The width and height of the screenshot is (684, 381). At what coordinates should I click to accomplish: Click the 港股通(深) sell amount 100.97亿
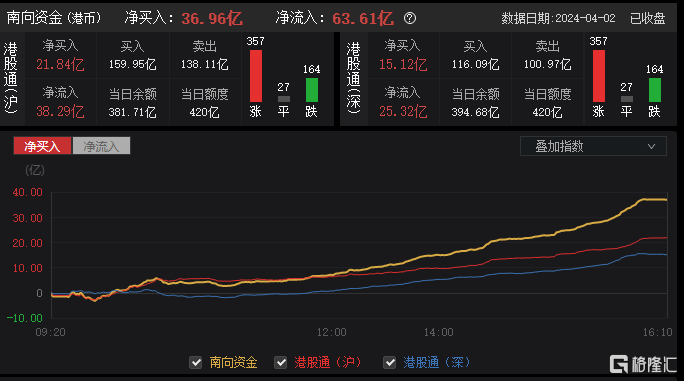pyautogui.click(x=547, y=65)
